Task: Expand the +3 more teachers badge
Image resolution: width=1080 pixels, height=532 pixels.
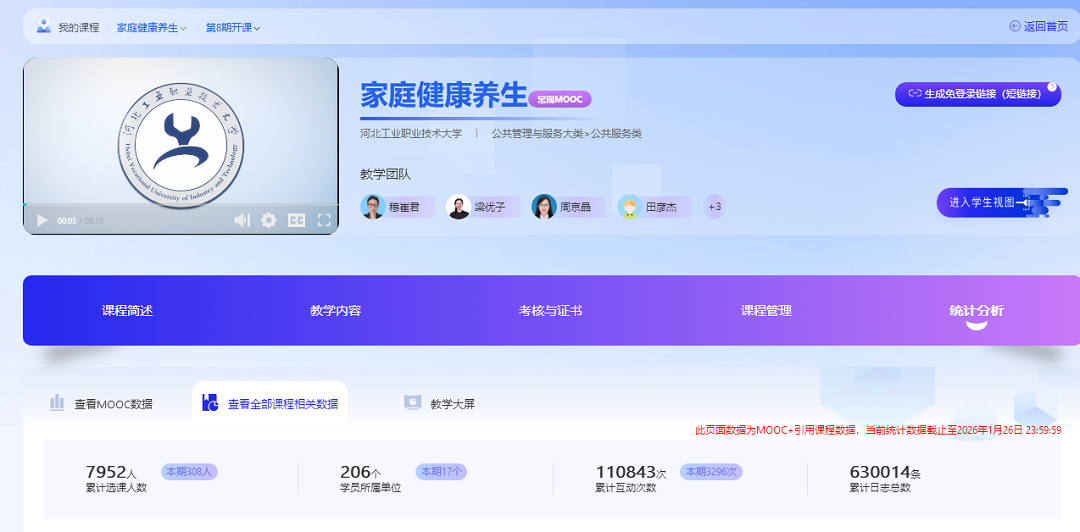Action: pos(715,207)
